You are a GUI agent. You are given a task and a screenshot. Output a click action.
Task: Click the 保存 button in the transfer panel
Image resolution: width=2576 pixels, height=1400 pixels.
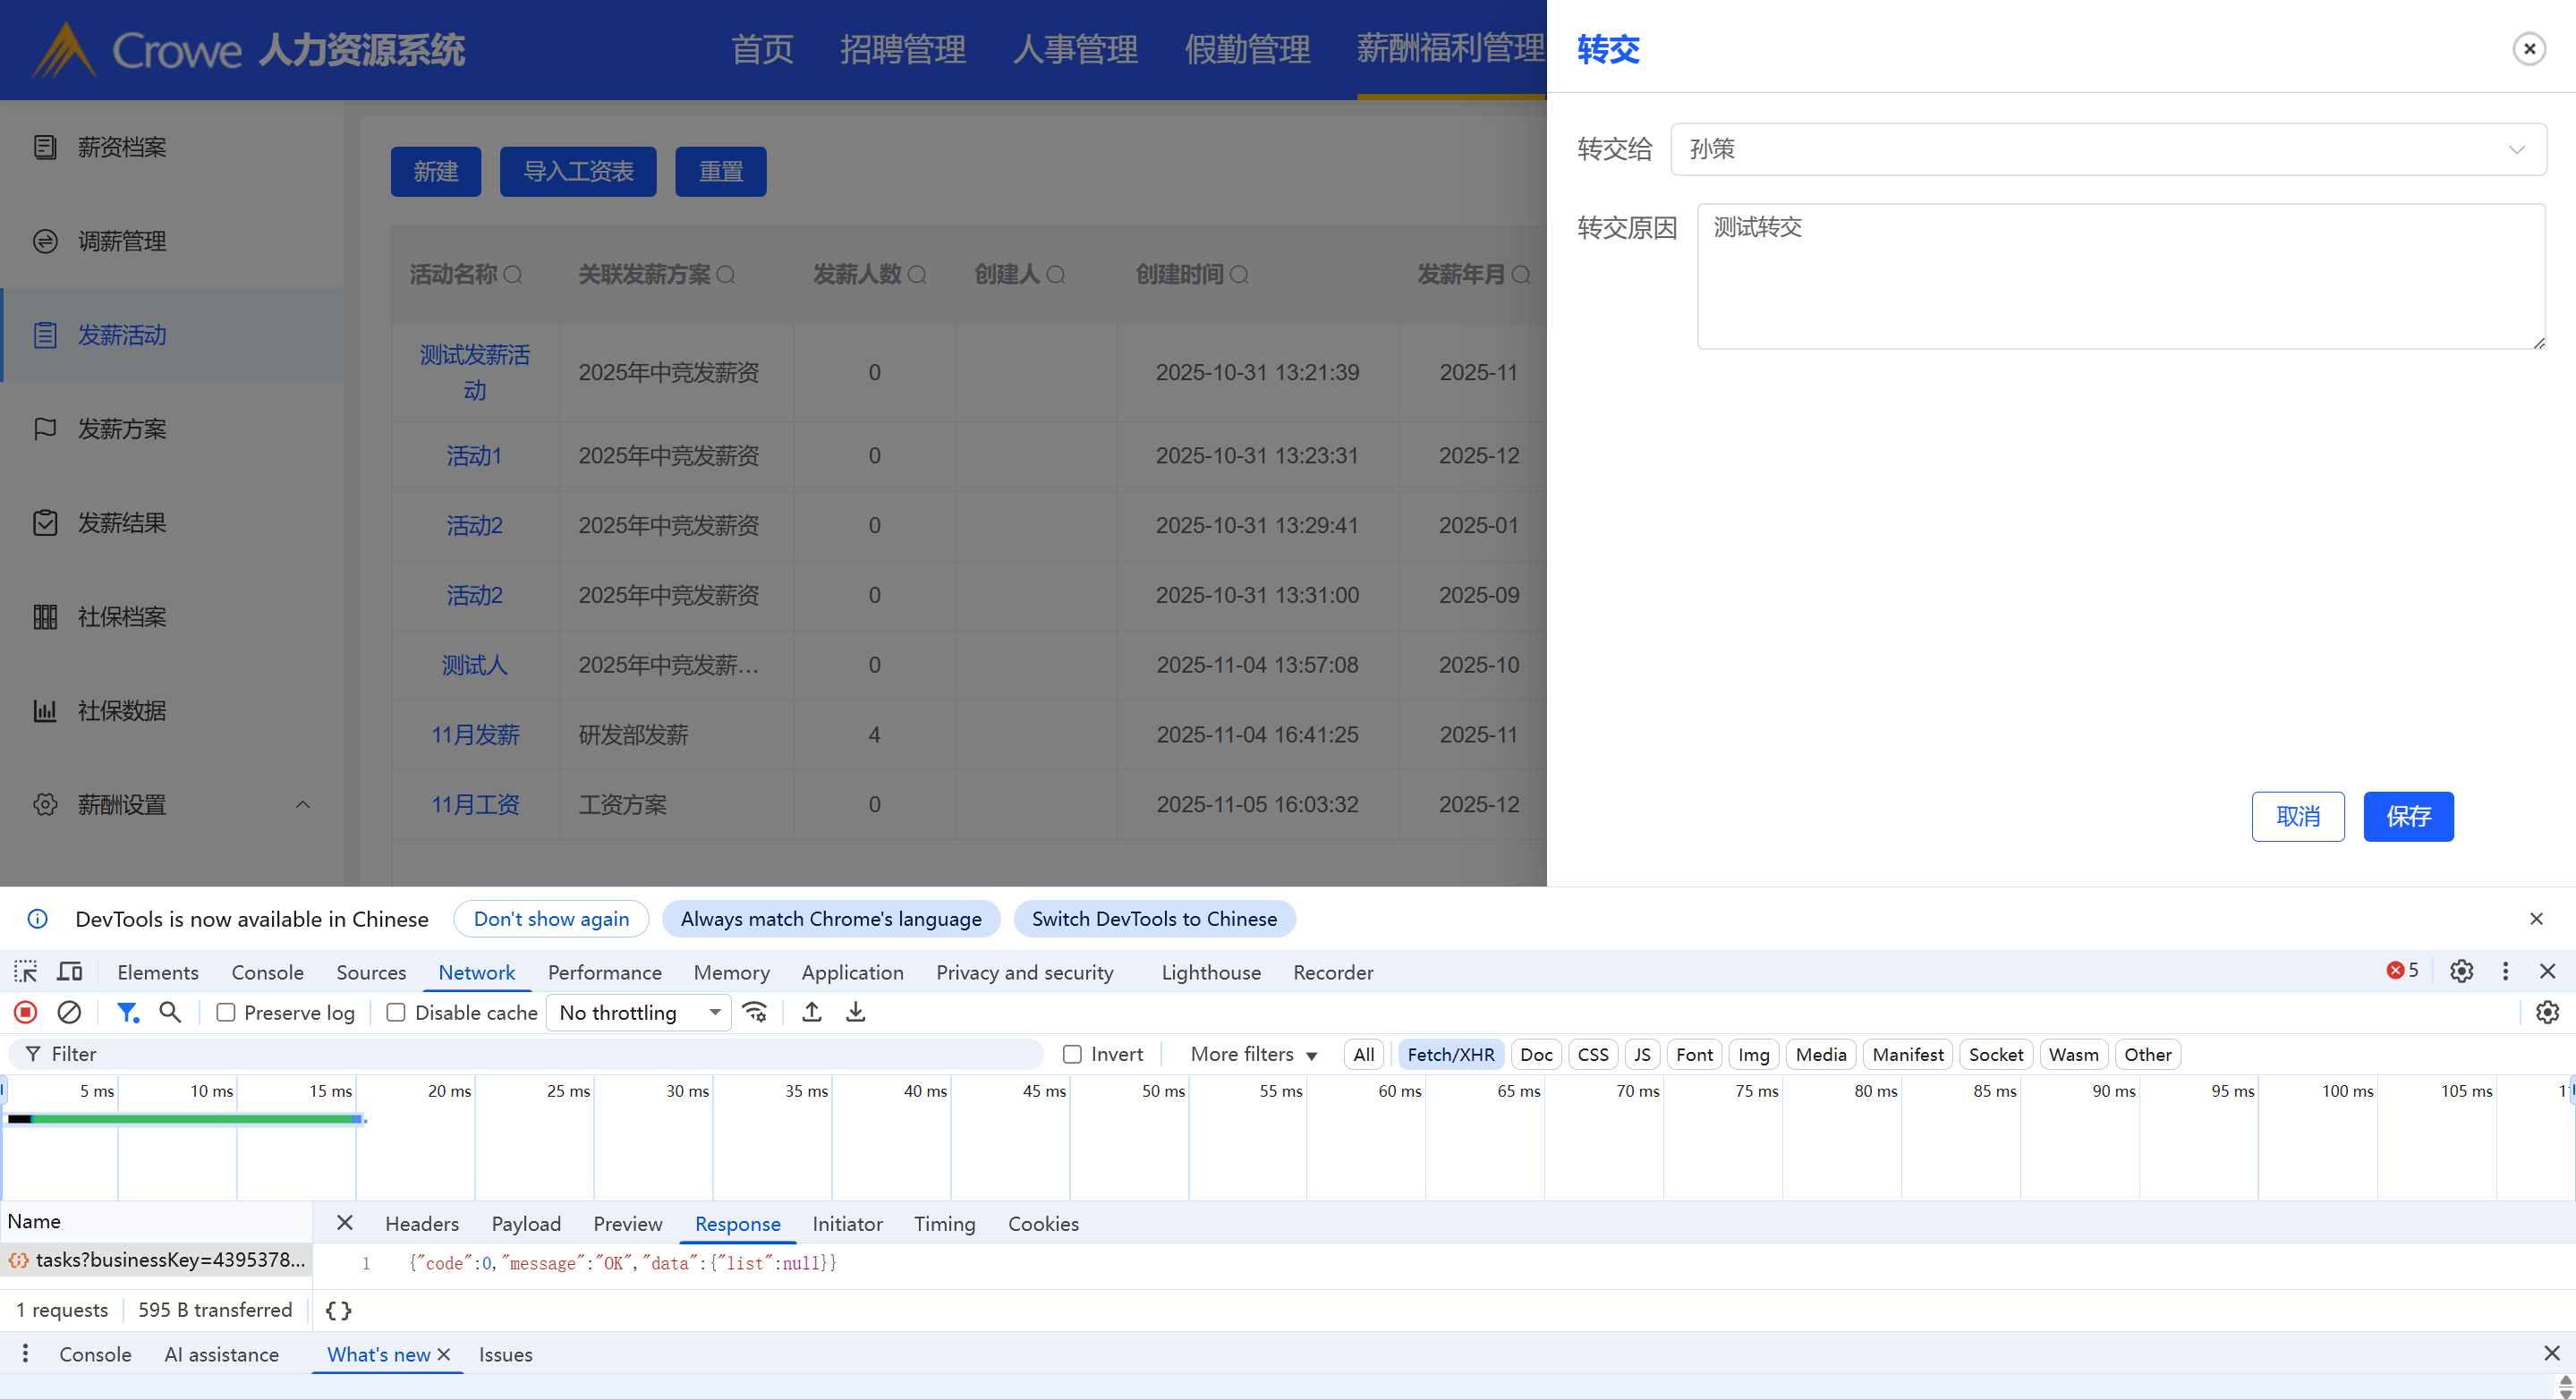(x=2407, y=816)
